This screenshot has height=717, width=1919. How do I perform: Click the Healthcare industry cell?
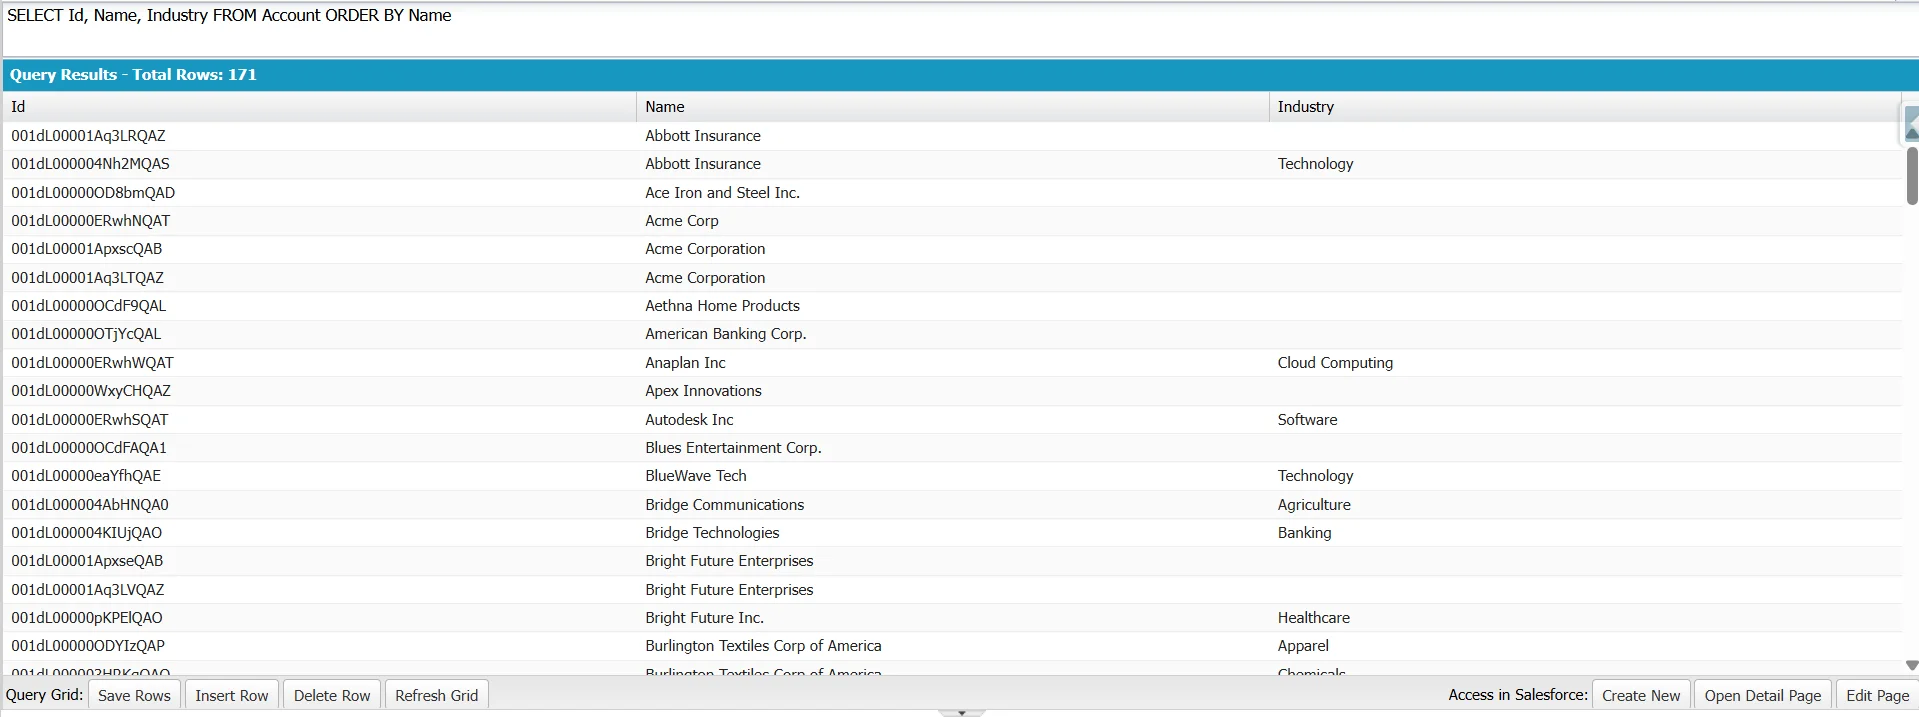(x=1584, y=618)
